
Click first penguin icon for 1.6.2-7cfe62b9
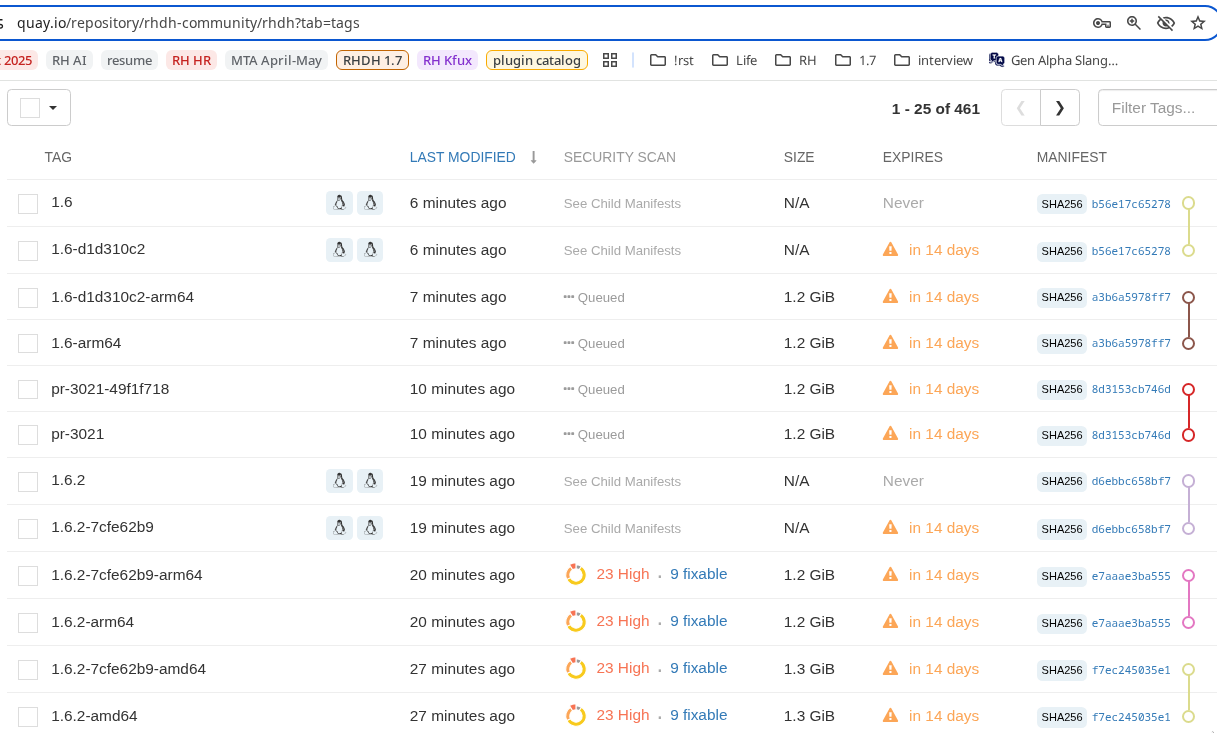(339, 528)
